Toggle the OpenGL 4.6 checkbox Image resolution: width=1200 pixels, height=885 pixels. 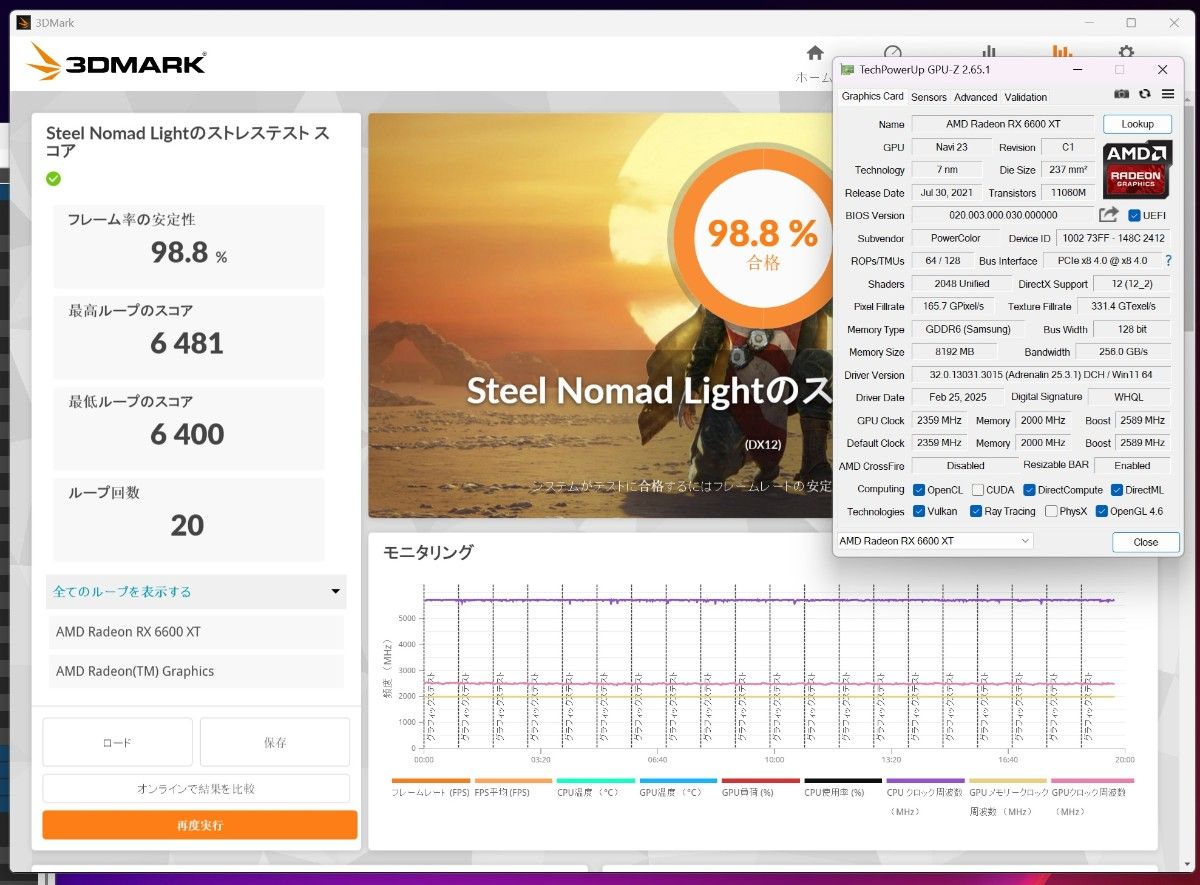[x=1102, y=511]
